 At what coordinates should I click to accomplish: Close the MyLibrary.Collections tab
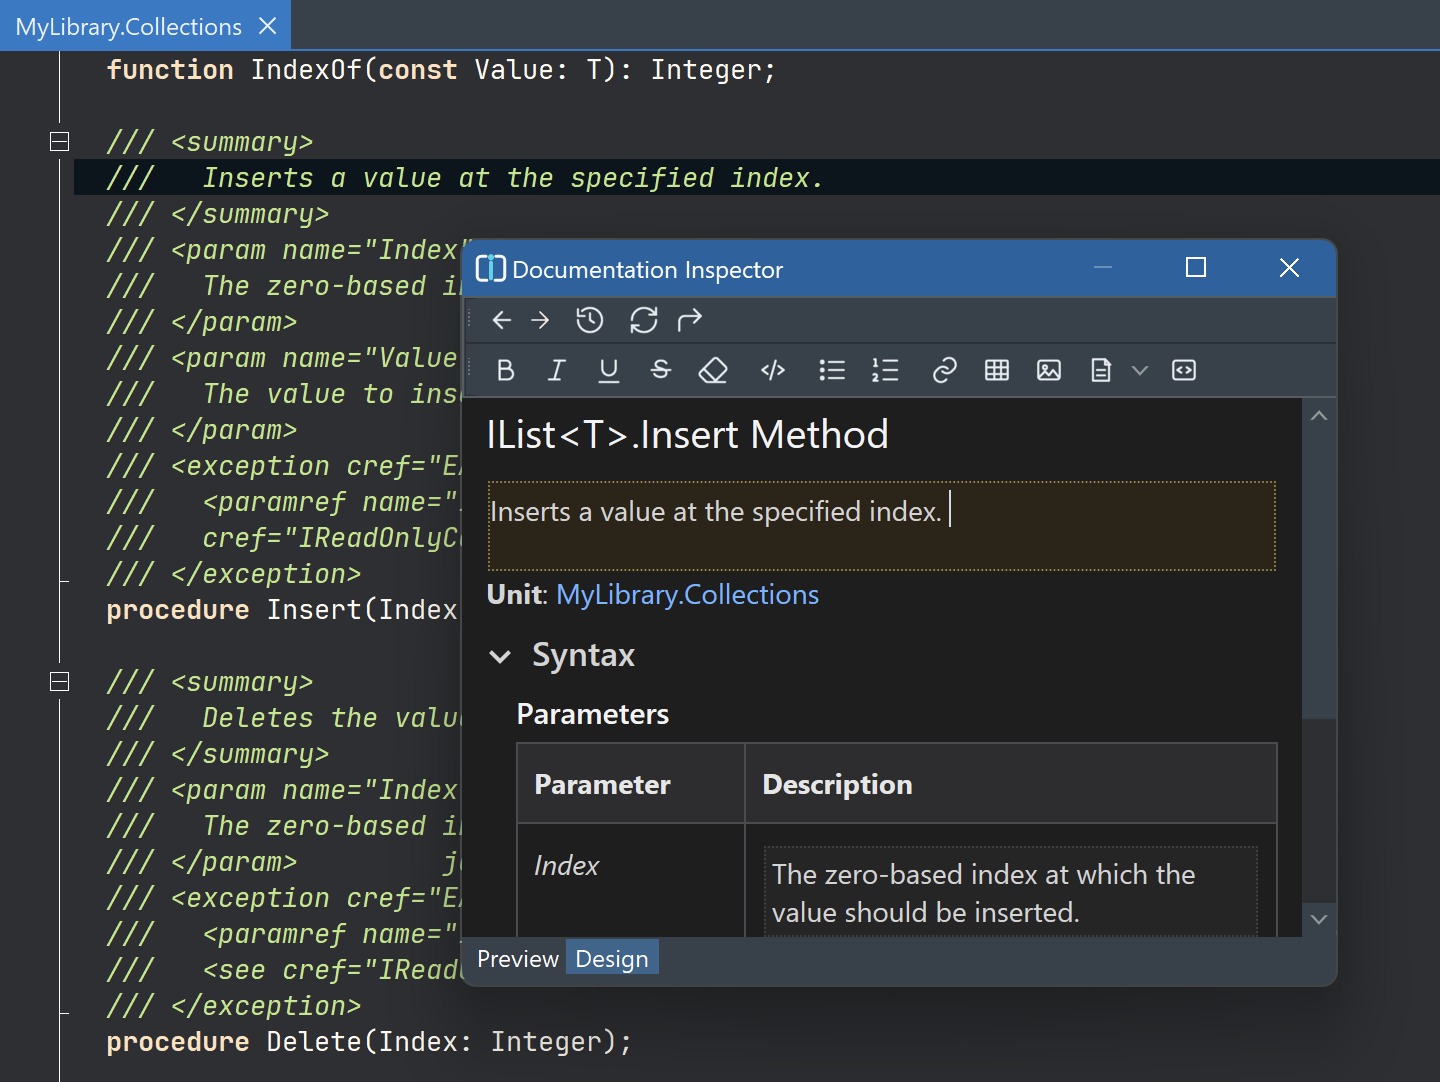[267, 26]
